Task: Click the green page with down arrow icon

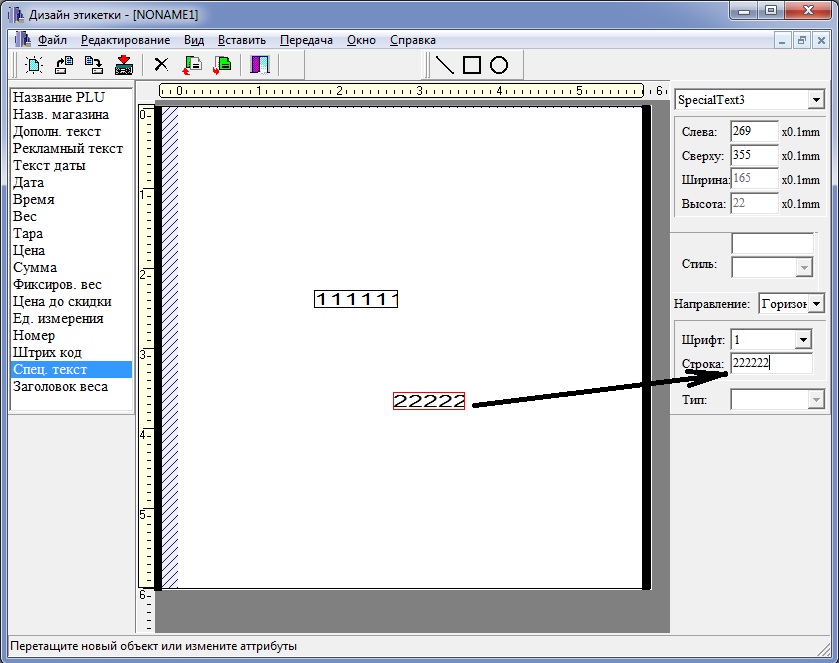Action: click(222, 65)
